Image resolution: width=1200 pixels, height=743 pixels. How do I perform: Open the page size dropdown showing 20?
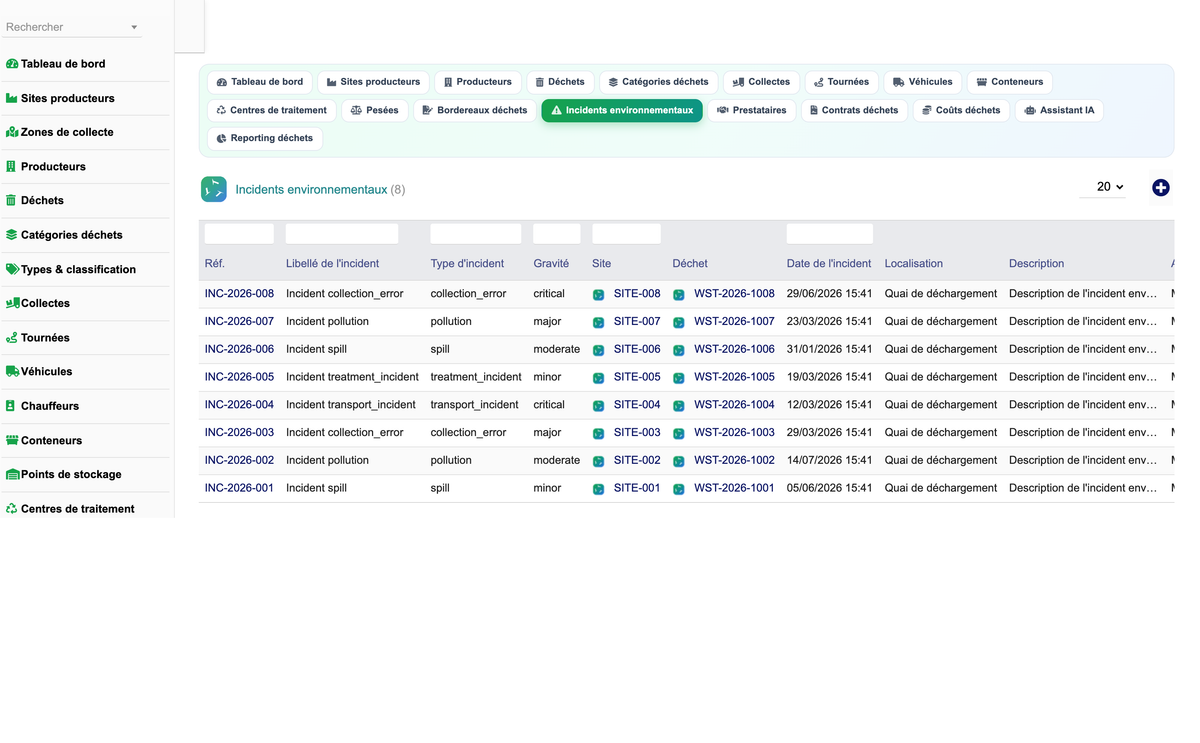coord(1103,187)
